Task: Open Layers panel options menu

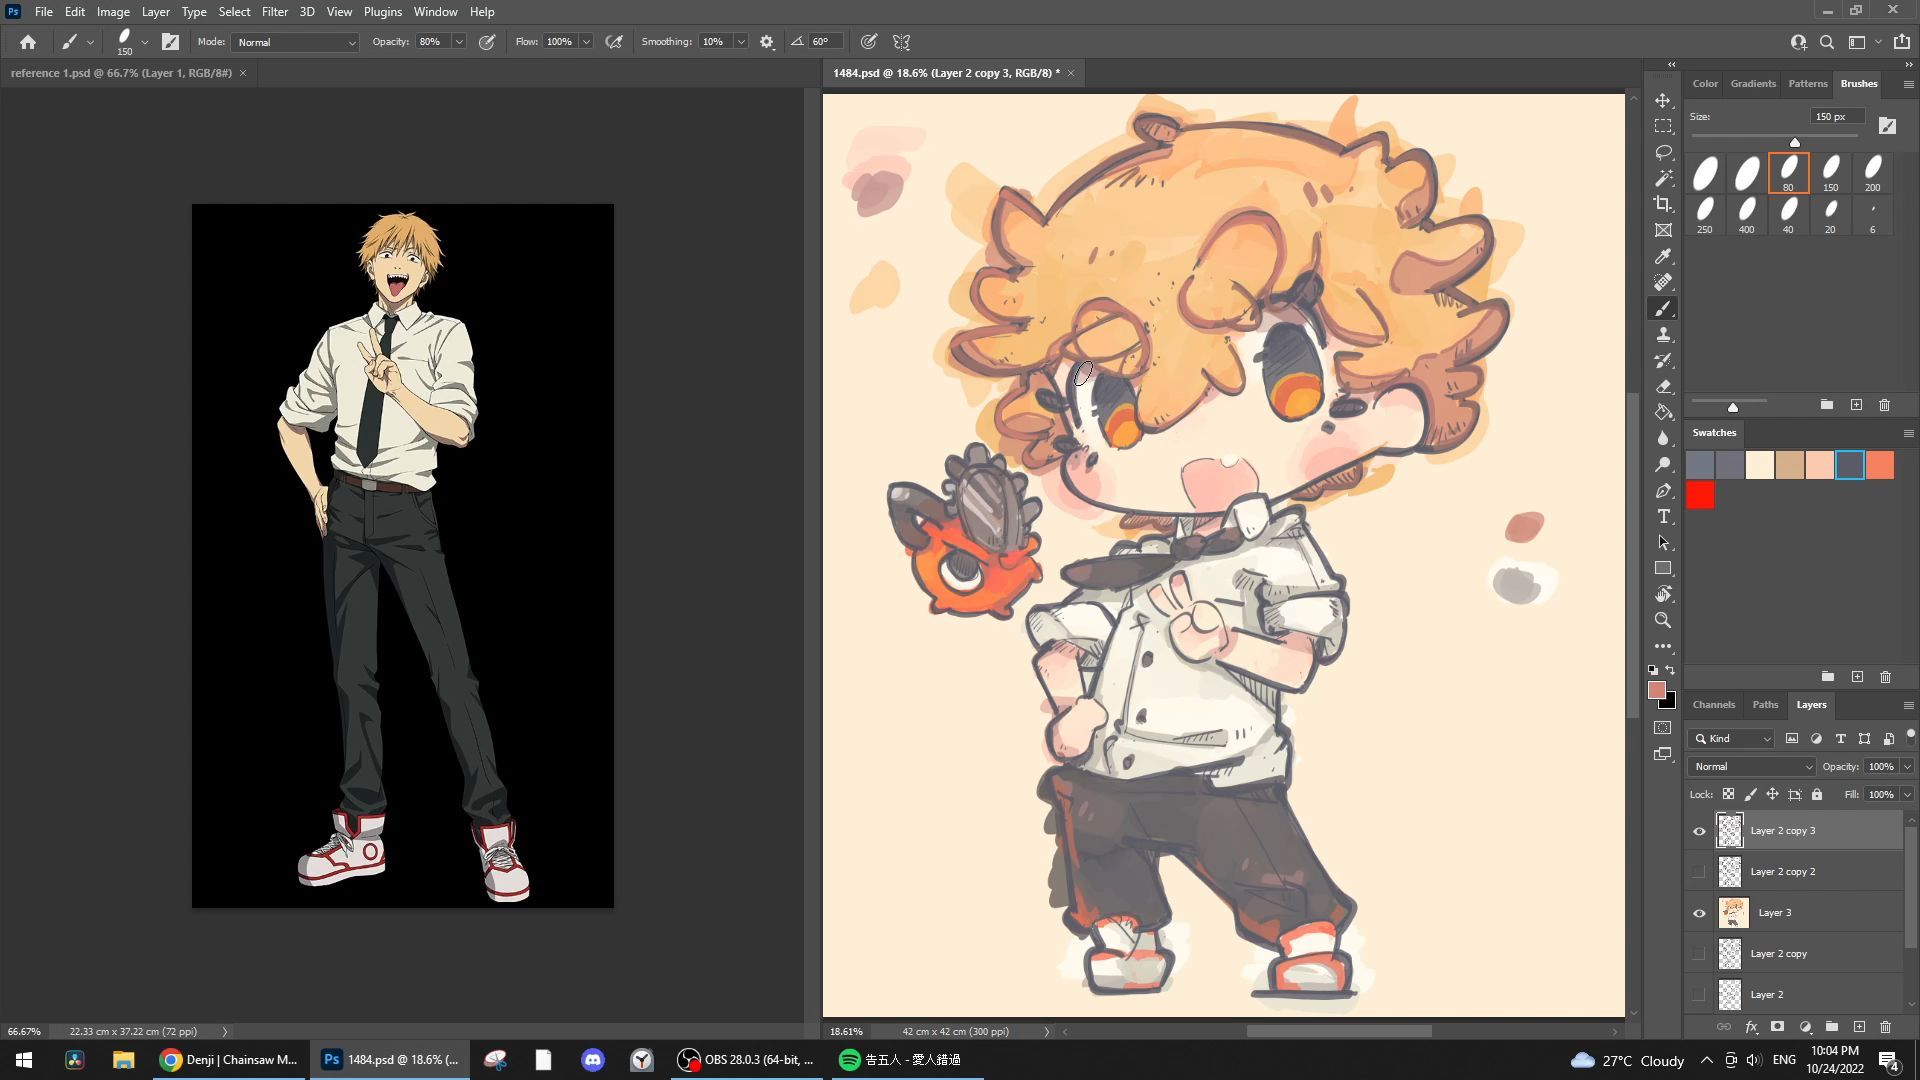Action: [x=1908, y=705]
